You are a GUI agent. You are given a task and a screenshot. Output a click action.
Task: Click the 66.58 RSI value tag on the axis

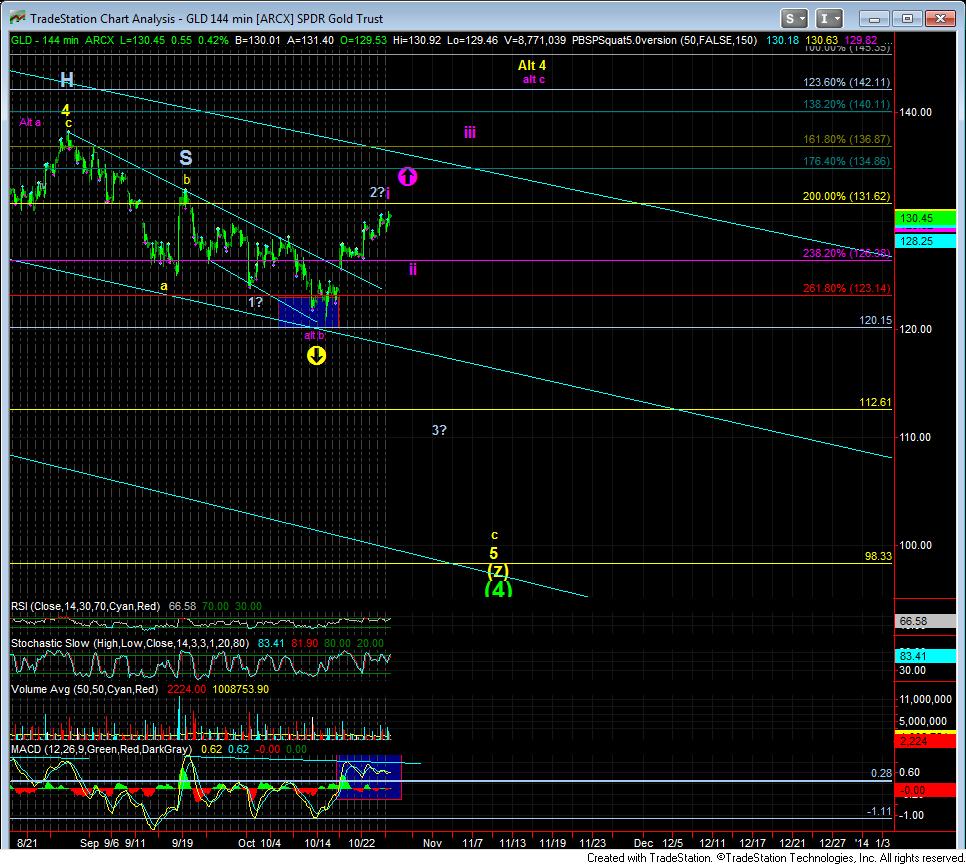925,621
